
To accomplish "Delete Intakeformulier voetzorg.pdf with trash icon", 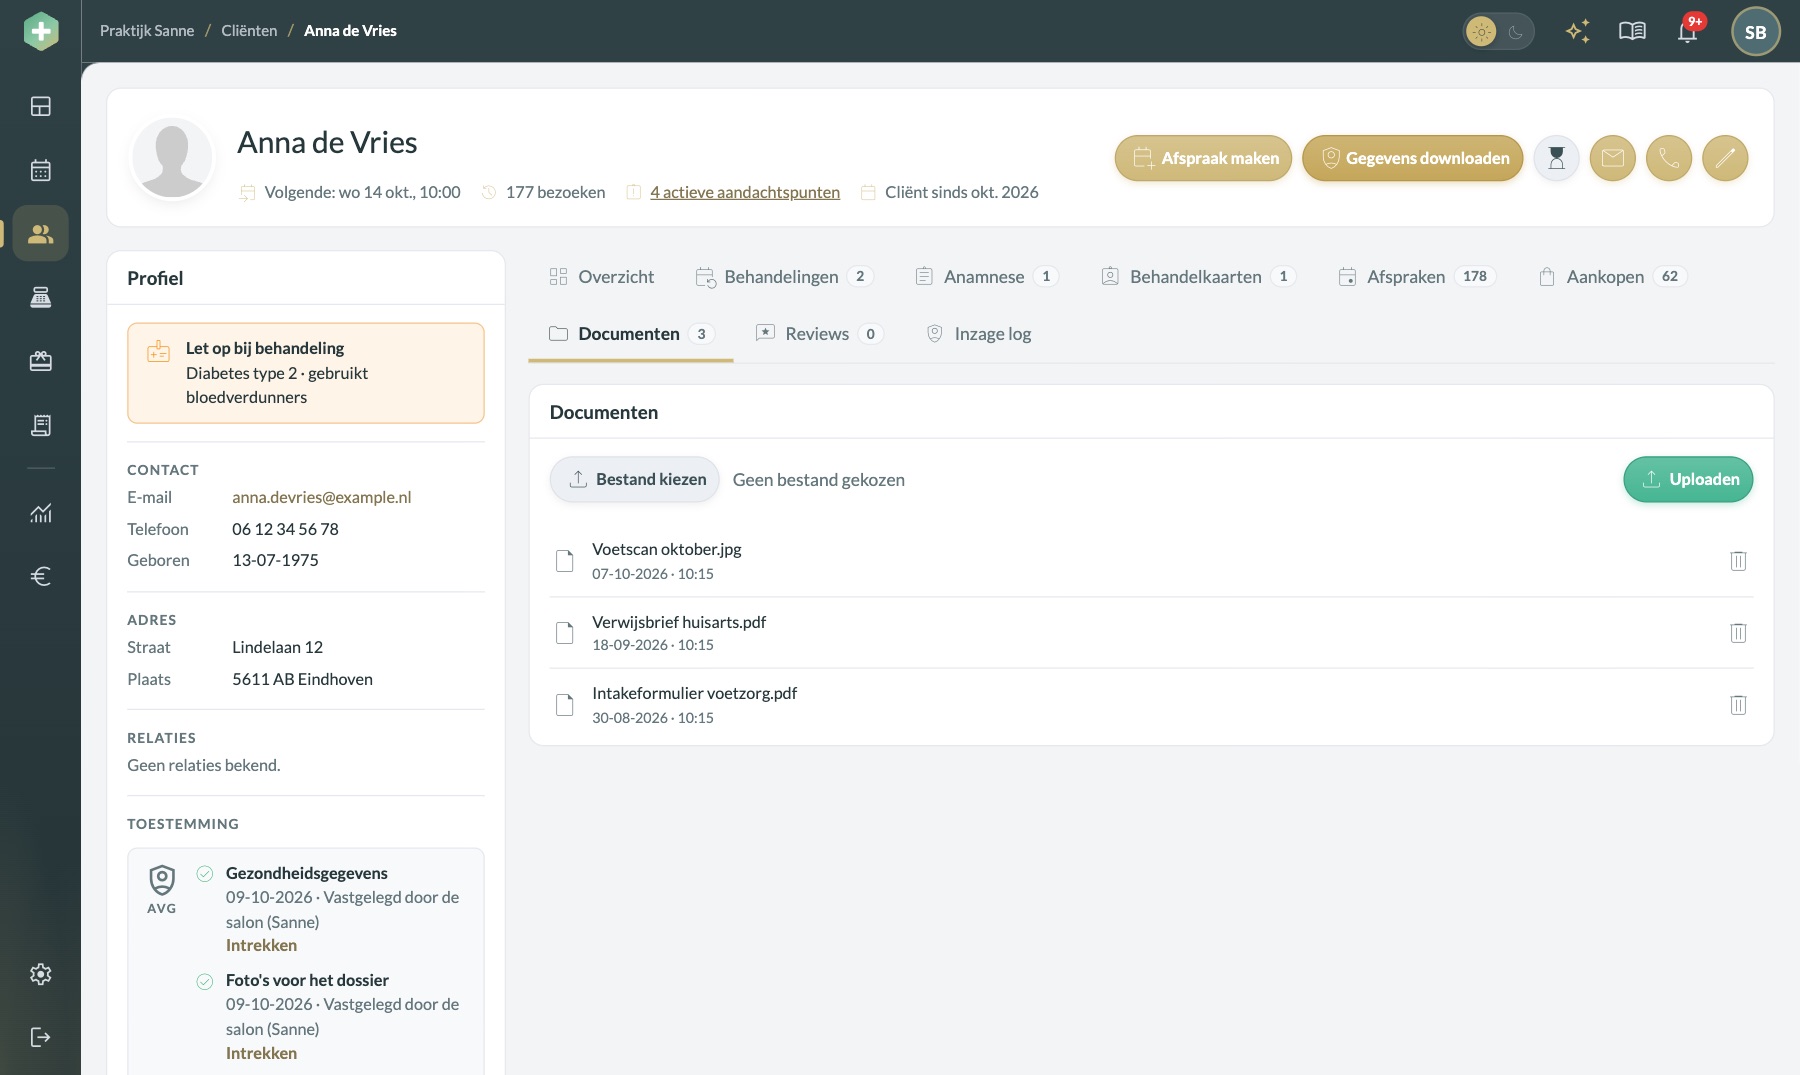I will point(1738,705).
